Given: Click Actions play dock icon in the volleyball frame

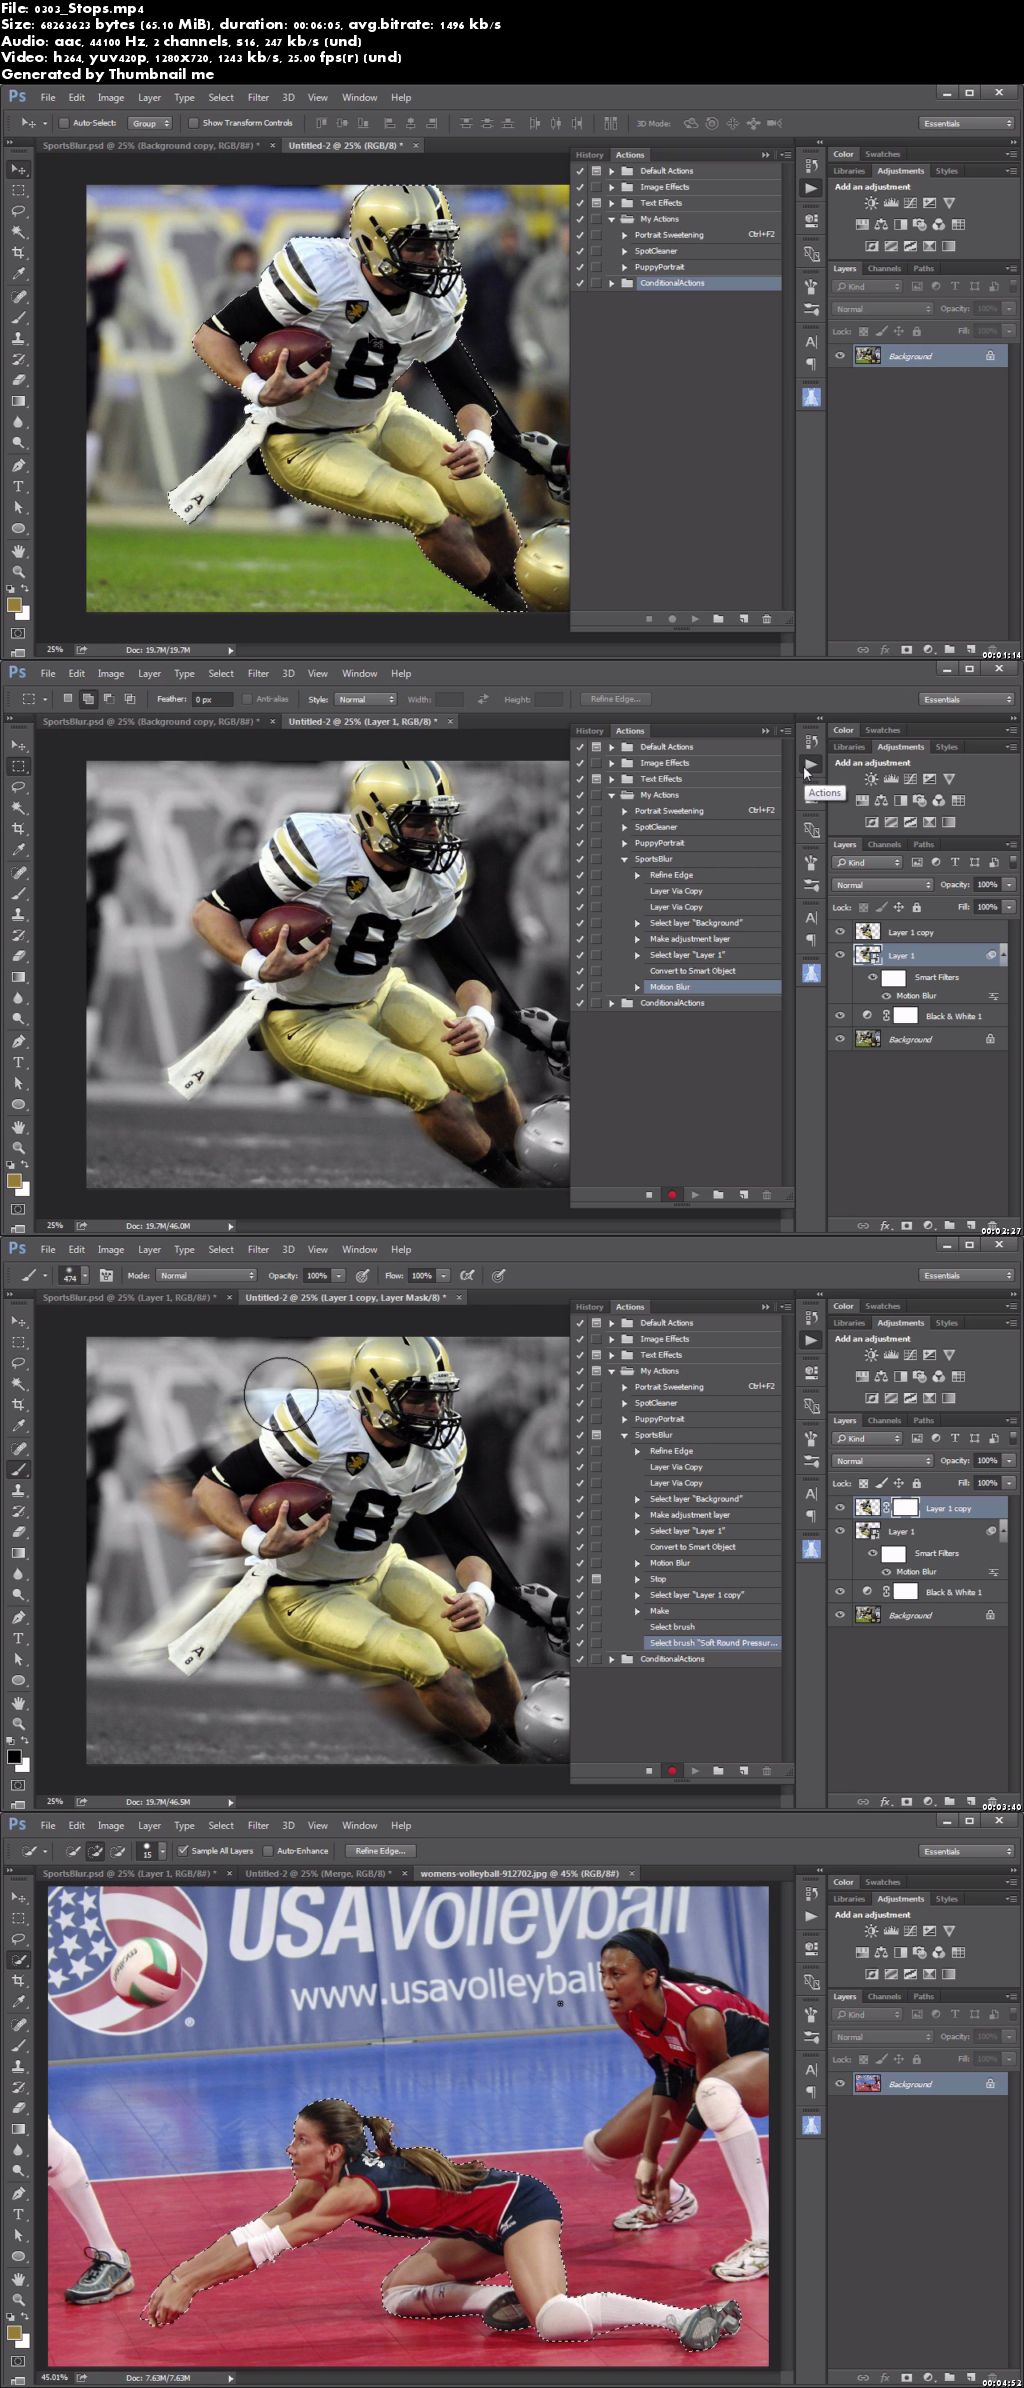Looking at the screenshot, I should [811, 1916].
